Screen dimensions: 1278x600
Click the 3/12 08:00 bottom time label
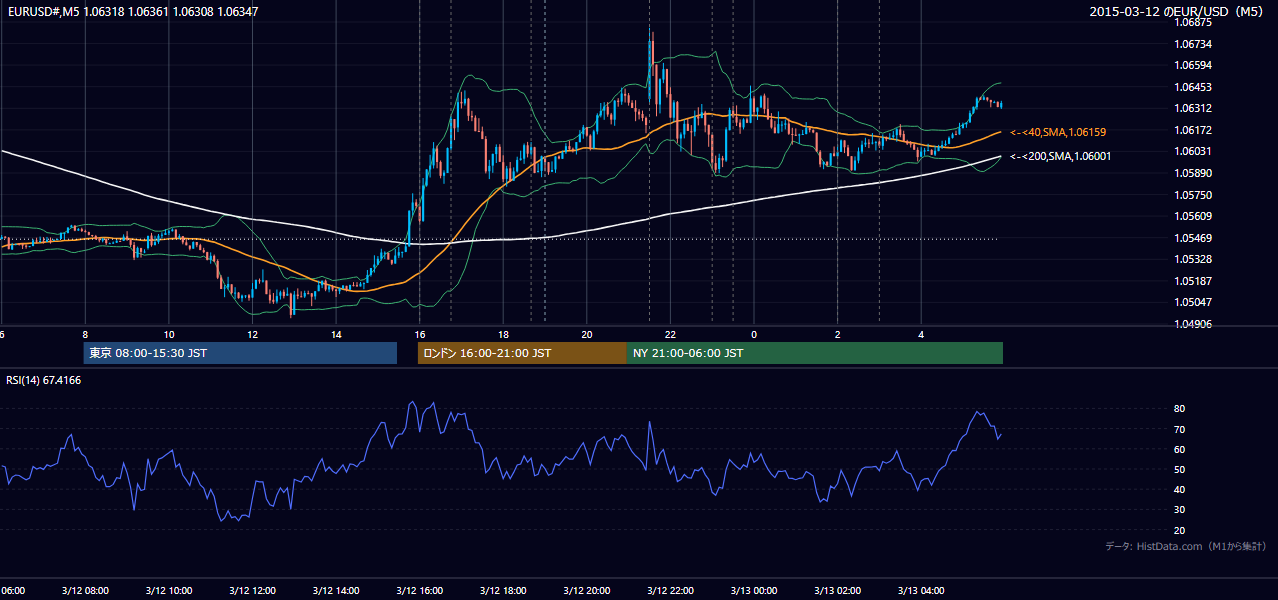(x=85, y=591)
